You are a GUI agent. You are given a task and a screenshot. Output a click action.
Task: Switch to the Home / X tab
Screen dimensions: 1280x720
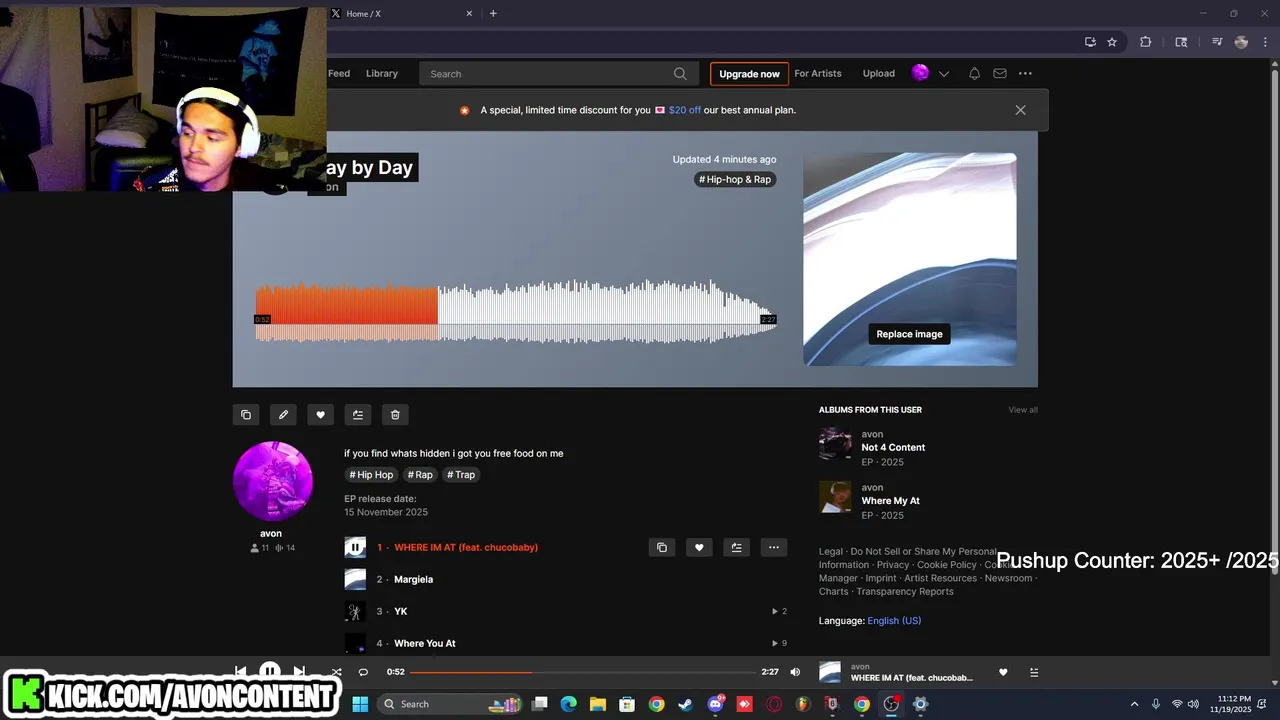(x=400, y=14)
